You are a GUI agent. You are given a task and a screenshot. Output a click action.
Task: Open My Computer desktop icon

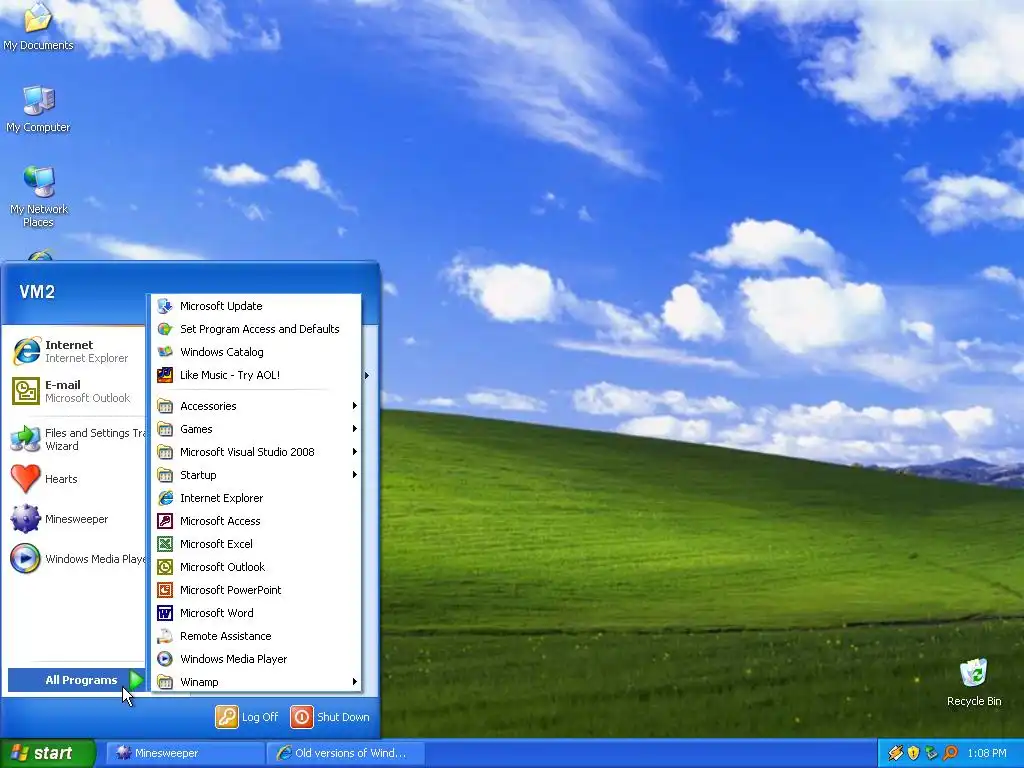[x=38, y=110]
